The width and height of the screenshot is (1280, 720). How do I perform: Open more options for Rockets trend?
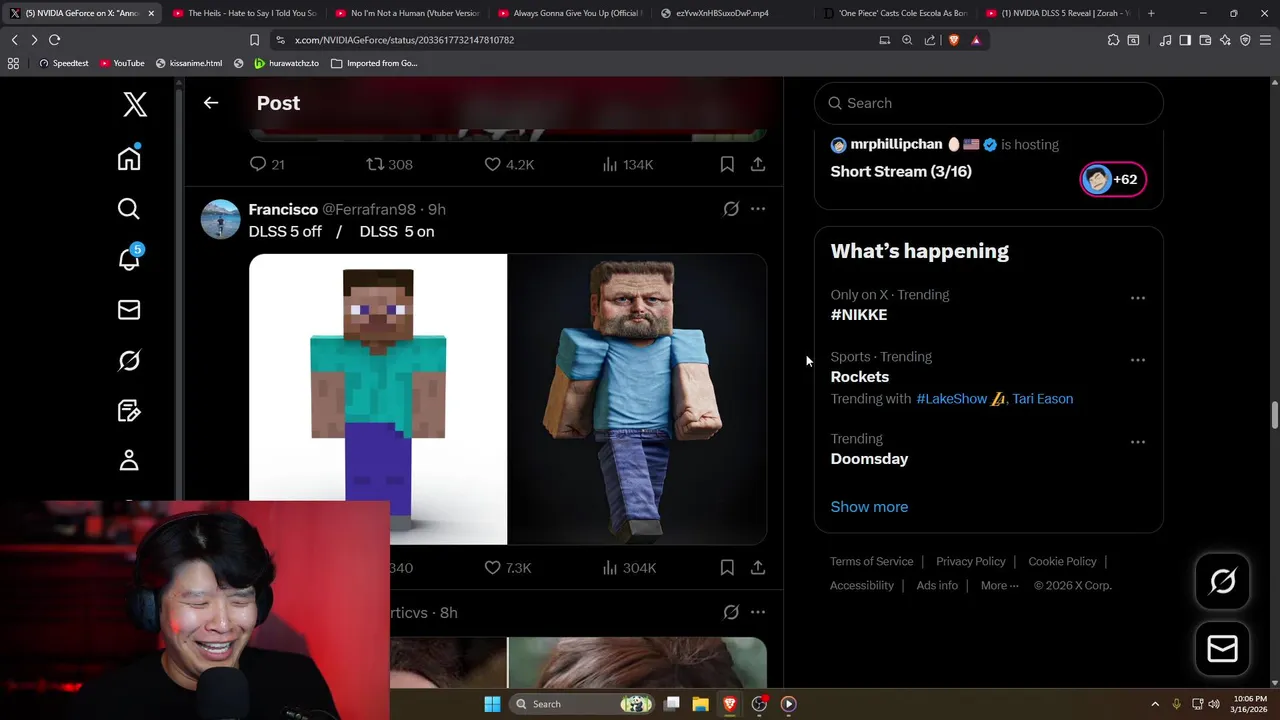pyautogui.click(x=1138, y=360)
